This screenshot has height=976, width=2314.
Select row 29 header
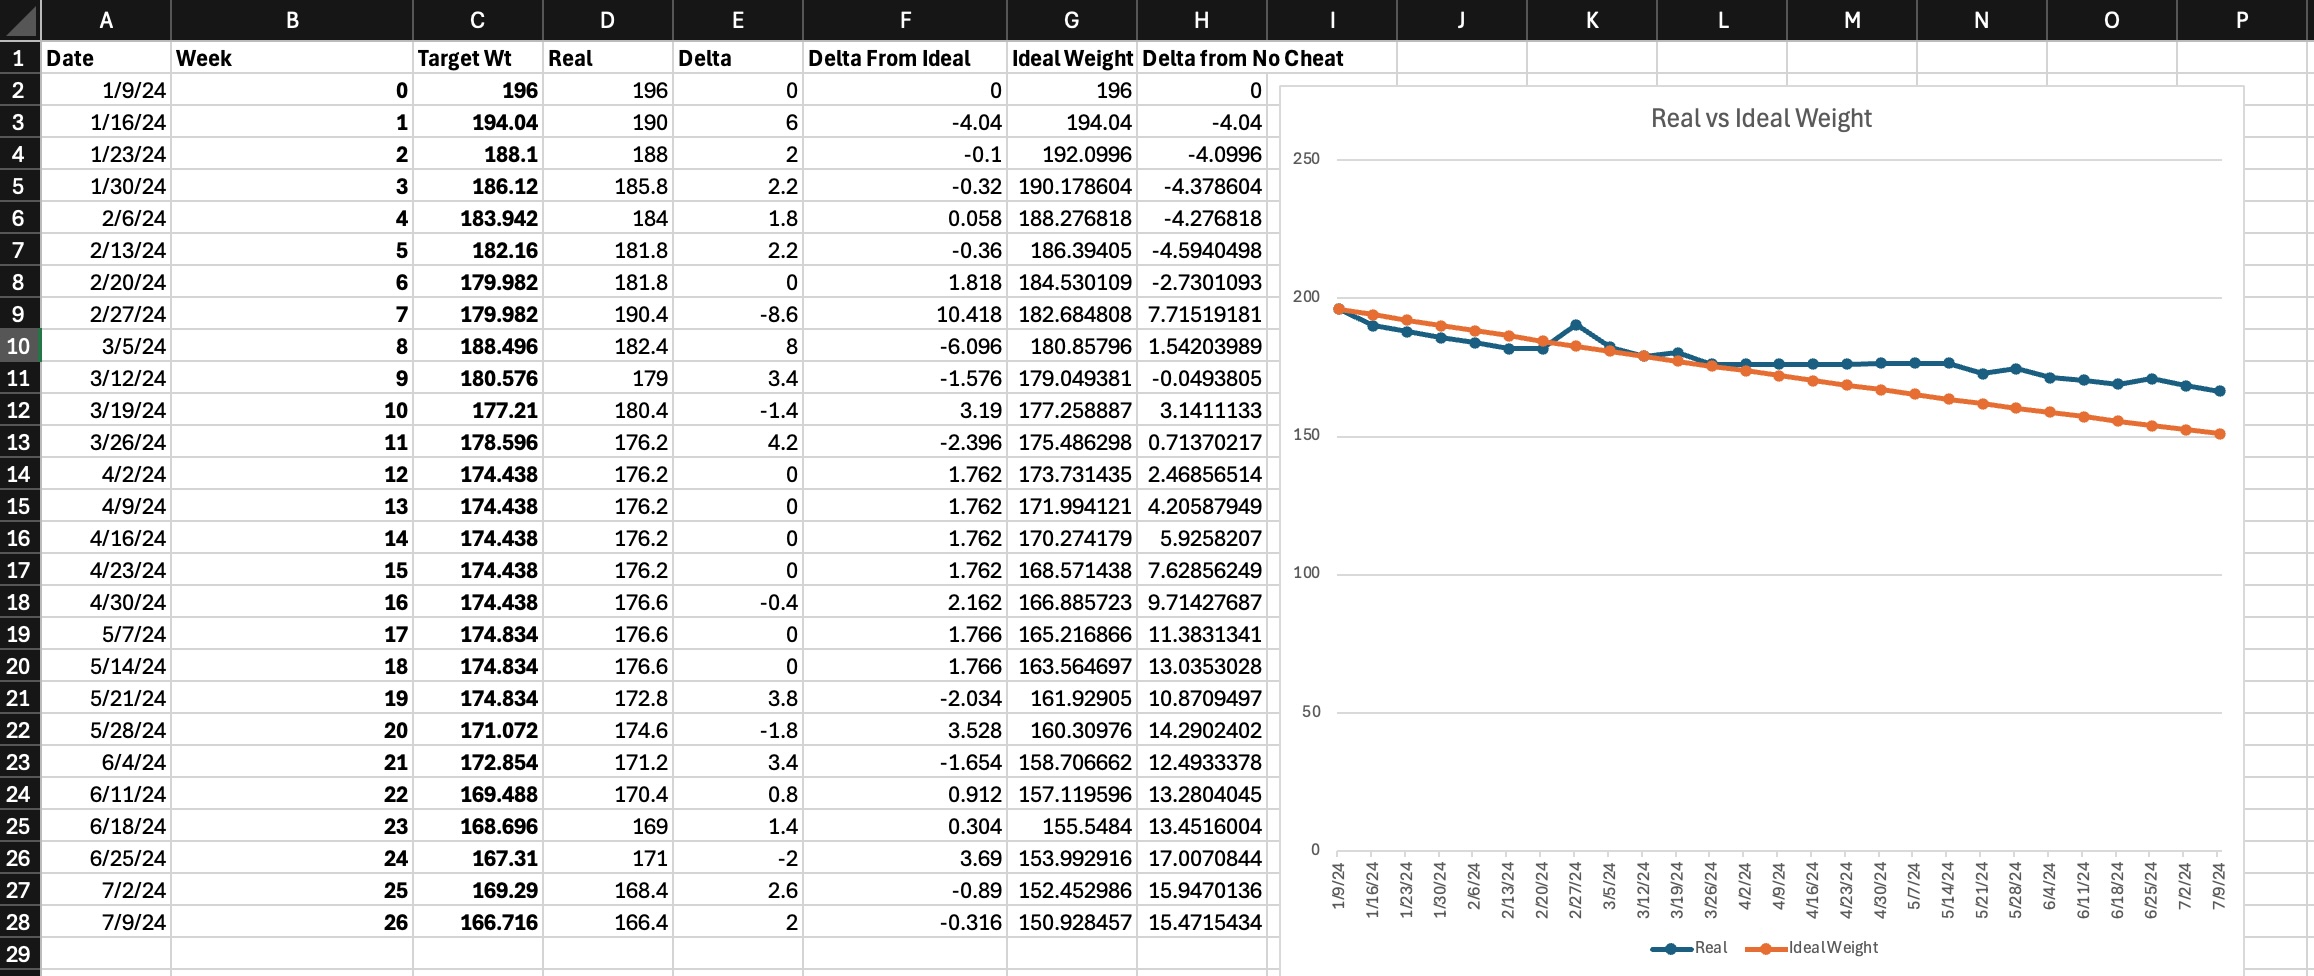click(x=19, y=954)
